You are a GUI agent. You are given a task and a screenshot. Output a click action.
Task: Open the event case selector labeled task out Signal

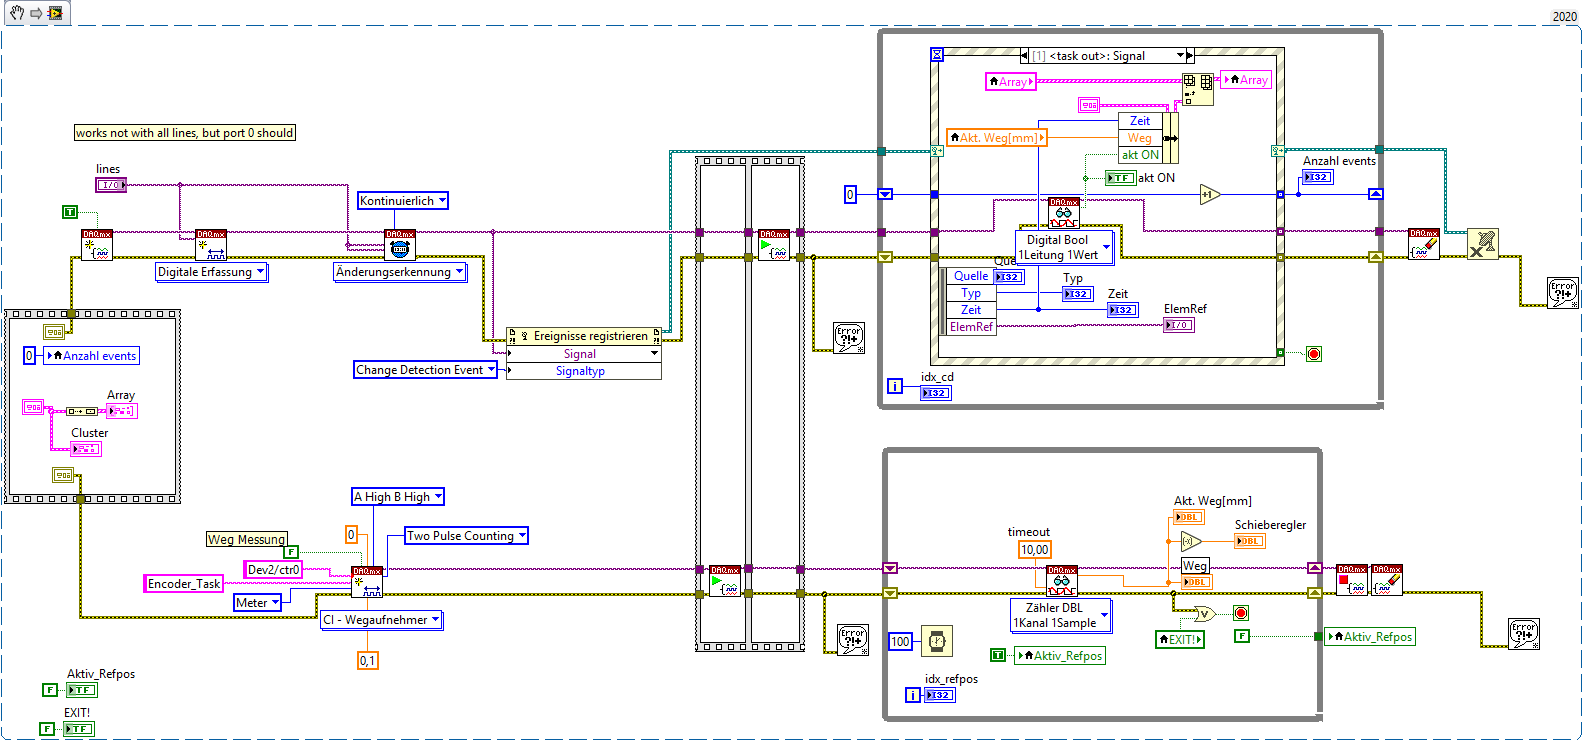click(1107, 56)
